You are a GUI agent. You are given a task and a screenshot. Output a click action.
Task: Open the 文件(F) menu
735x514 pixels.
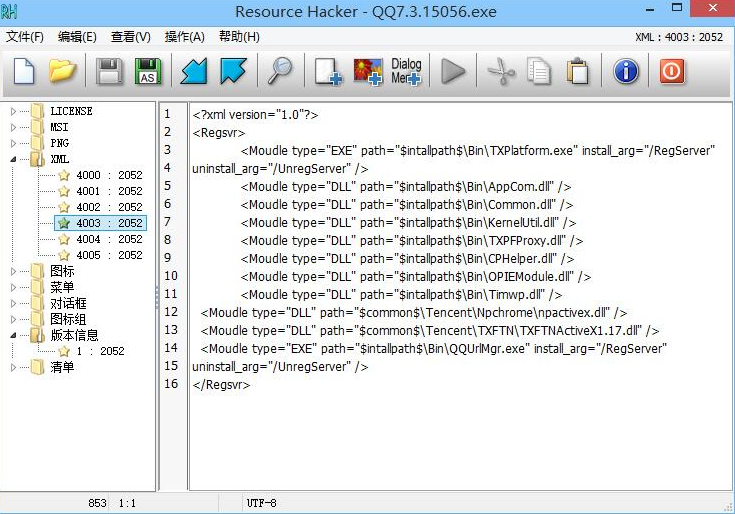click(24, 37)
